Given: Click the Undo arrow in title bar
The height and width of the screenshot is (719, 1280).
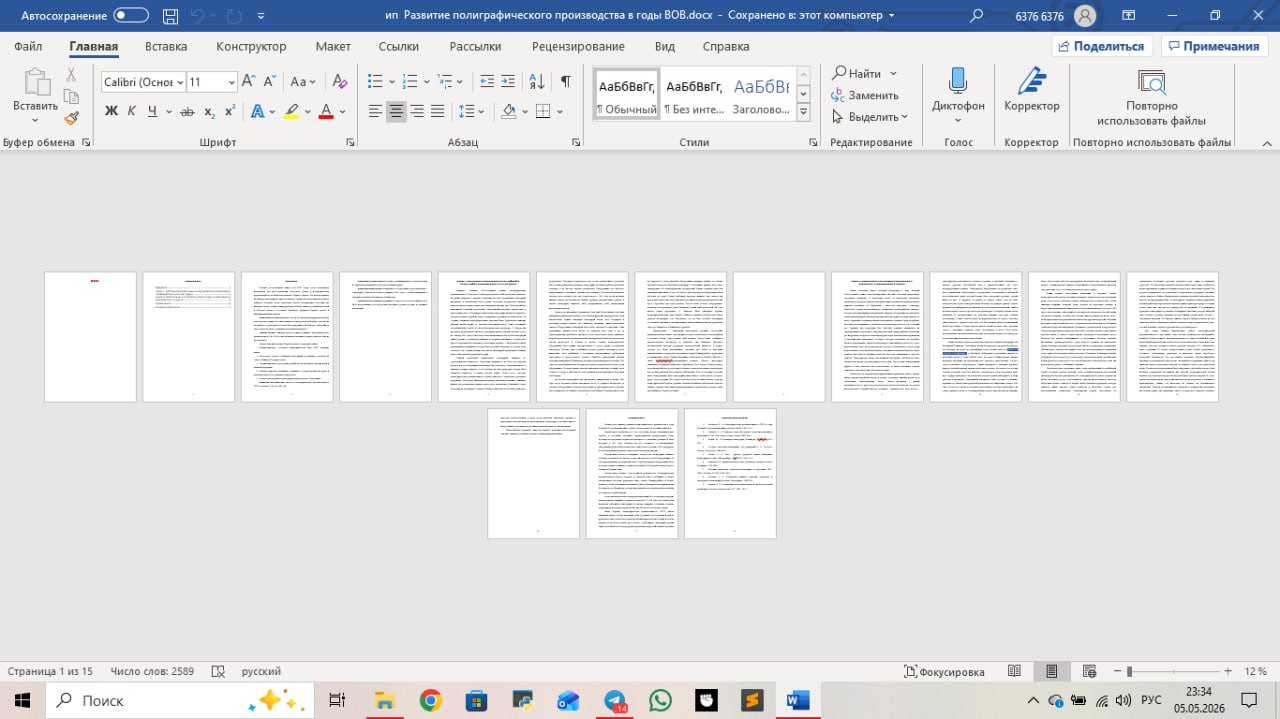Looking at the screenshot, I should [198, 16].
